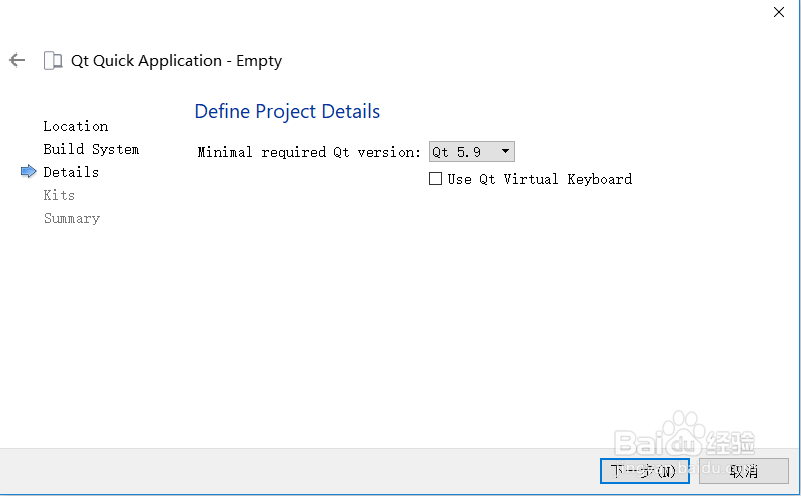The image size is (801, 496).
Task: Go back using the left arrow icon
Action: coord(17,60)
